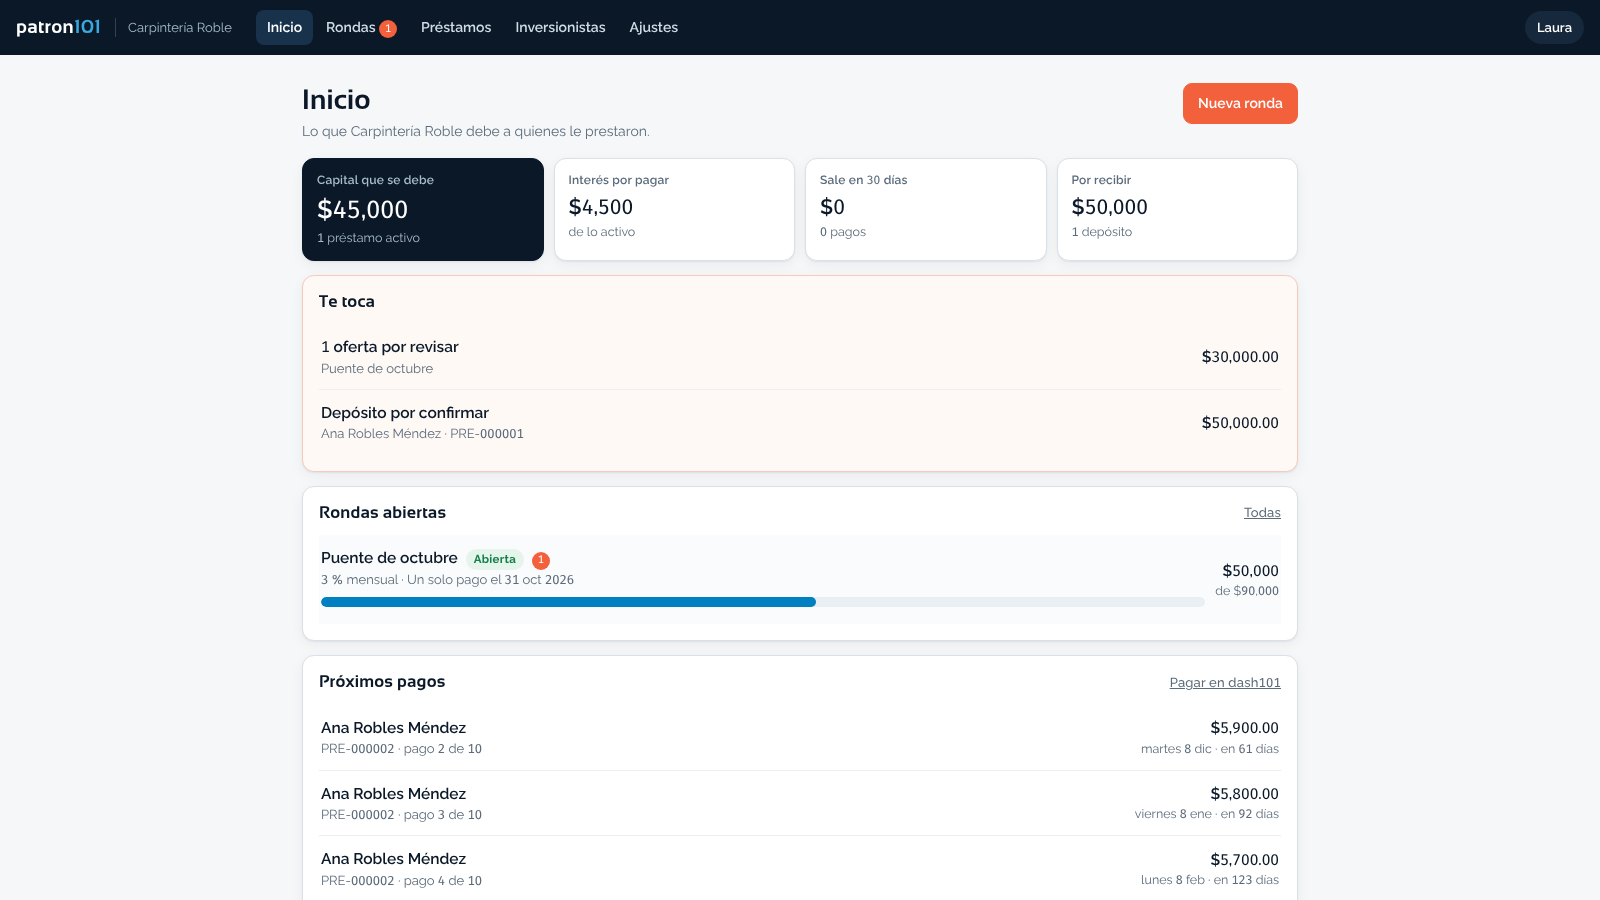Switch to the Inversionistas tab
Screen dimensions: 1600x900
(x=560, y=27)
